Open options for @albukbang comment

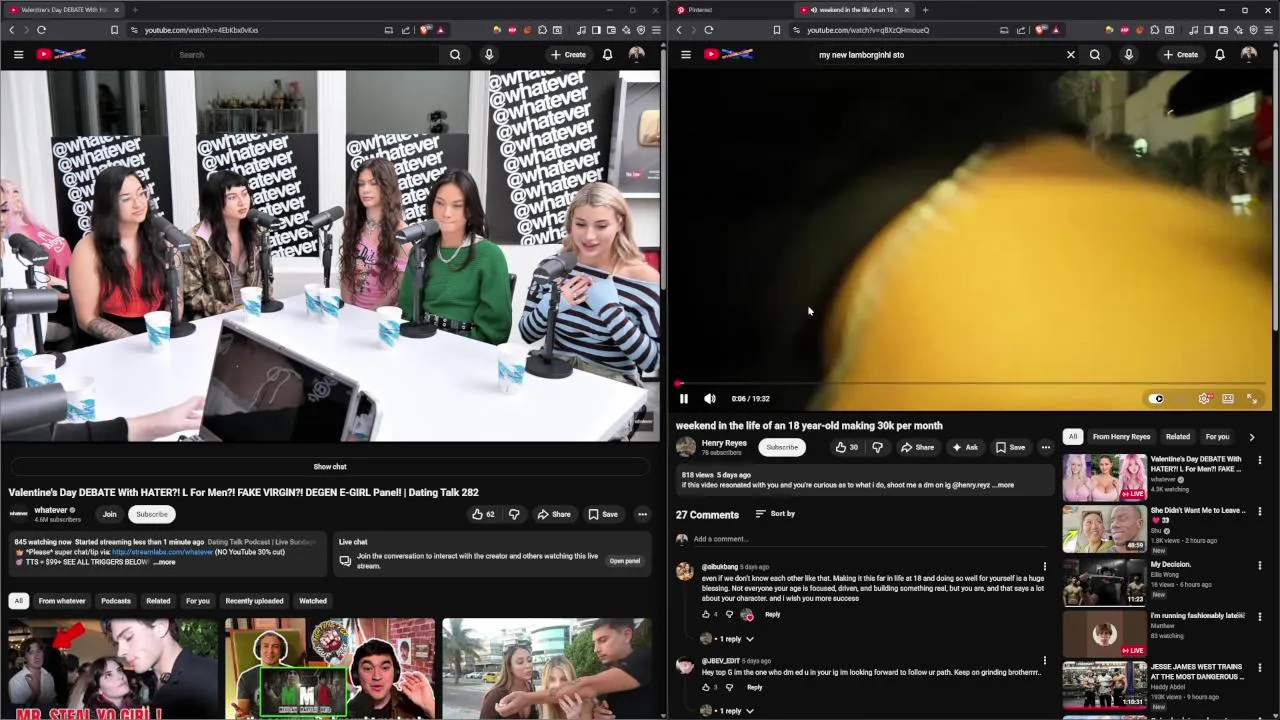[x=1045, y=566]
